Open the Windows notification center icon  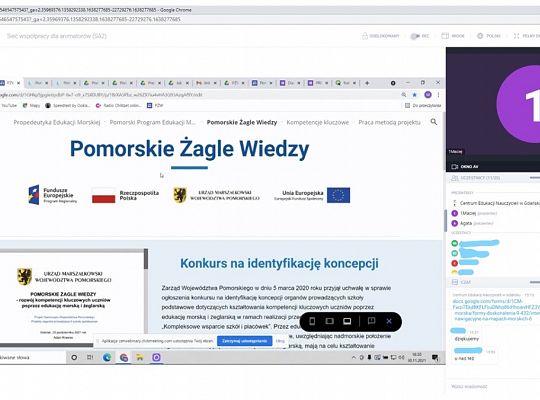[x=435, y=358]
